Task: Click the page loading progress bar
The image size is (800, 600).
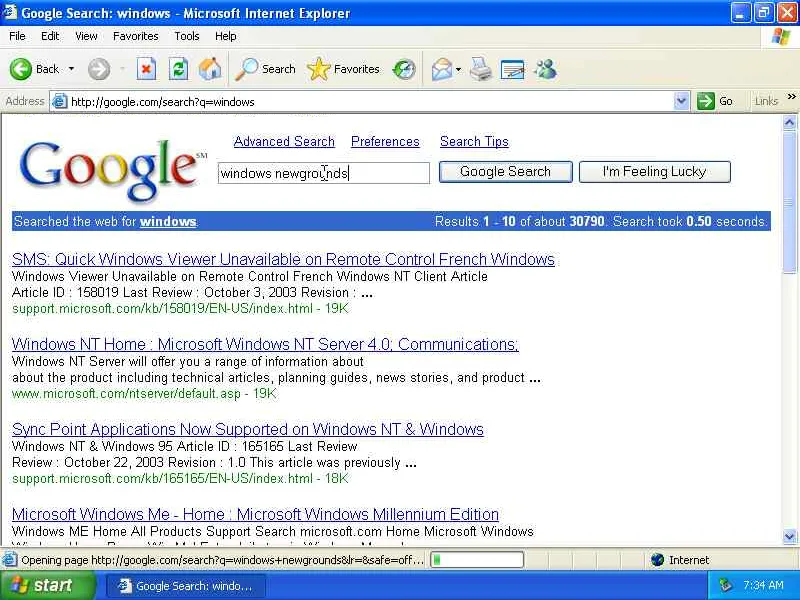Action: 477,560
